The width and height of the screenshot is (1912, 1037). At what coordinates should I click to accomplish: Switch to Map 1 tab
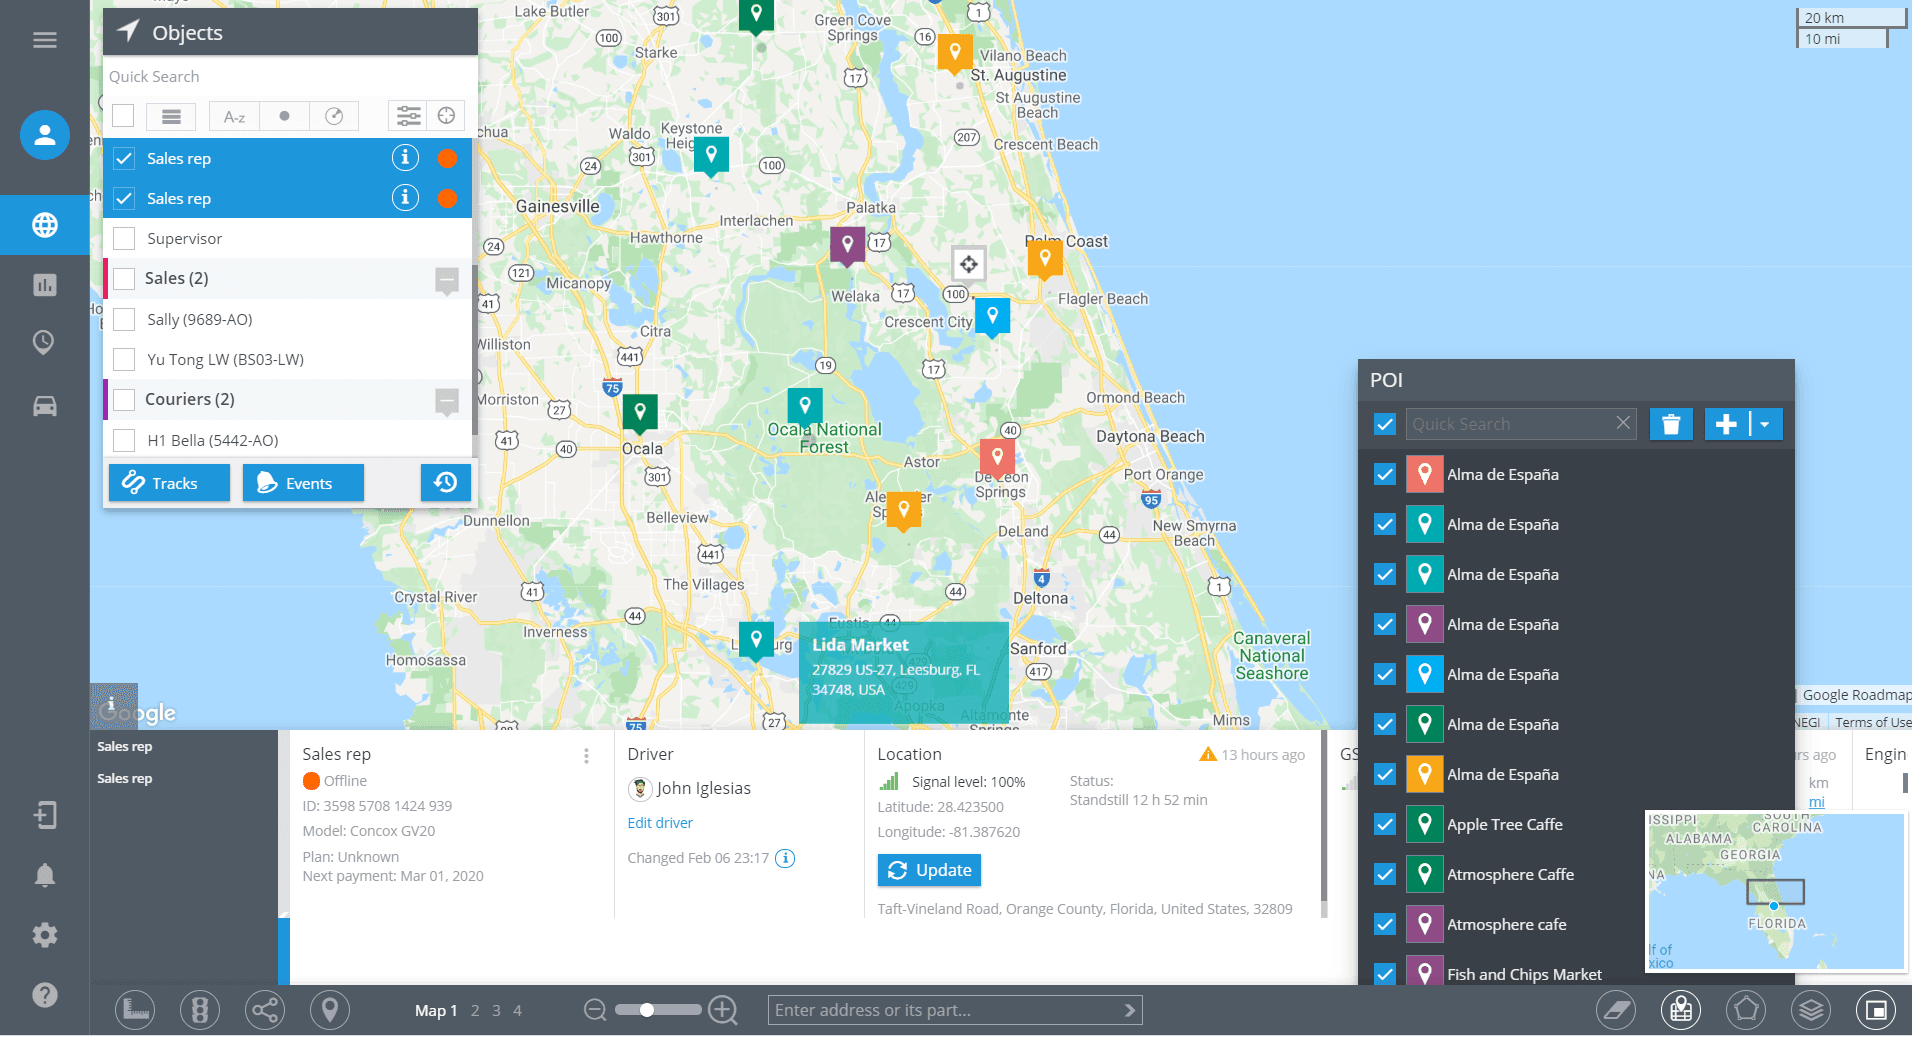click(x=435, y=1011)
